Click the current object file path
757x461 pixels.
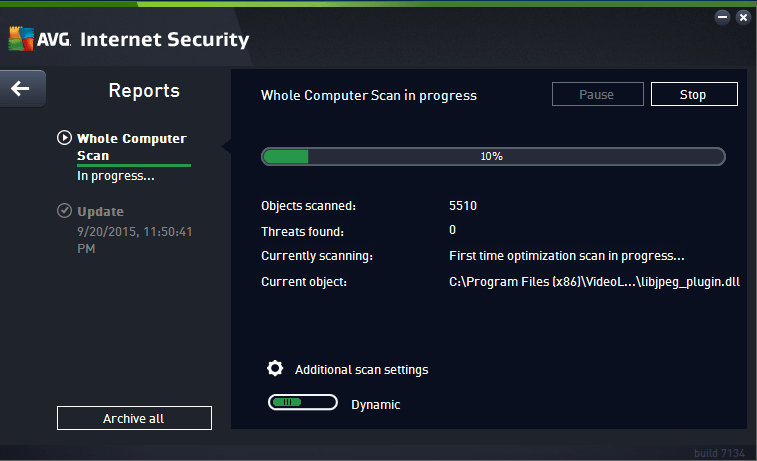(594, 282)
